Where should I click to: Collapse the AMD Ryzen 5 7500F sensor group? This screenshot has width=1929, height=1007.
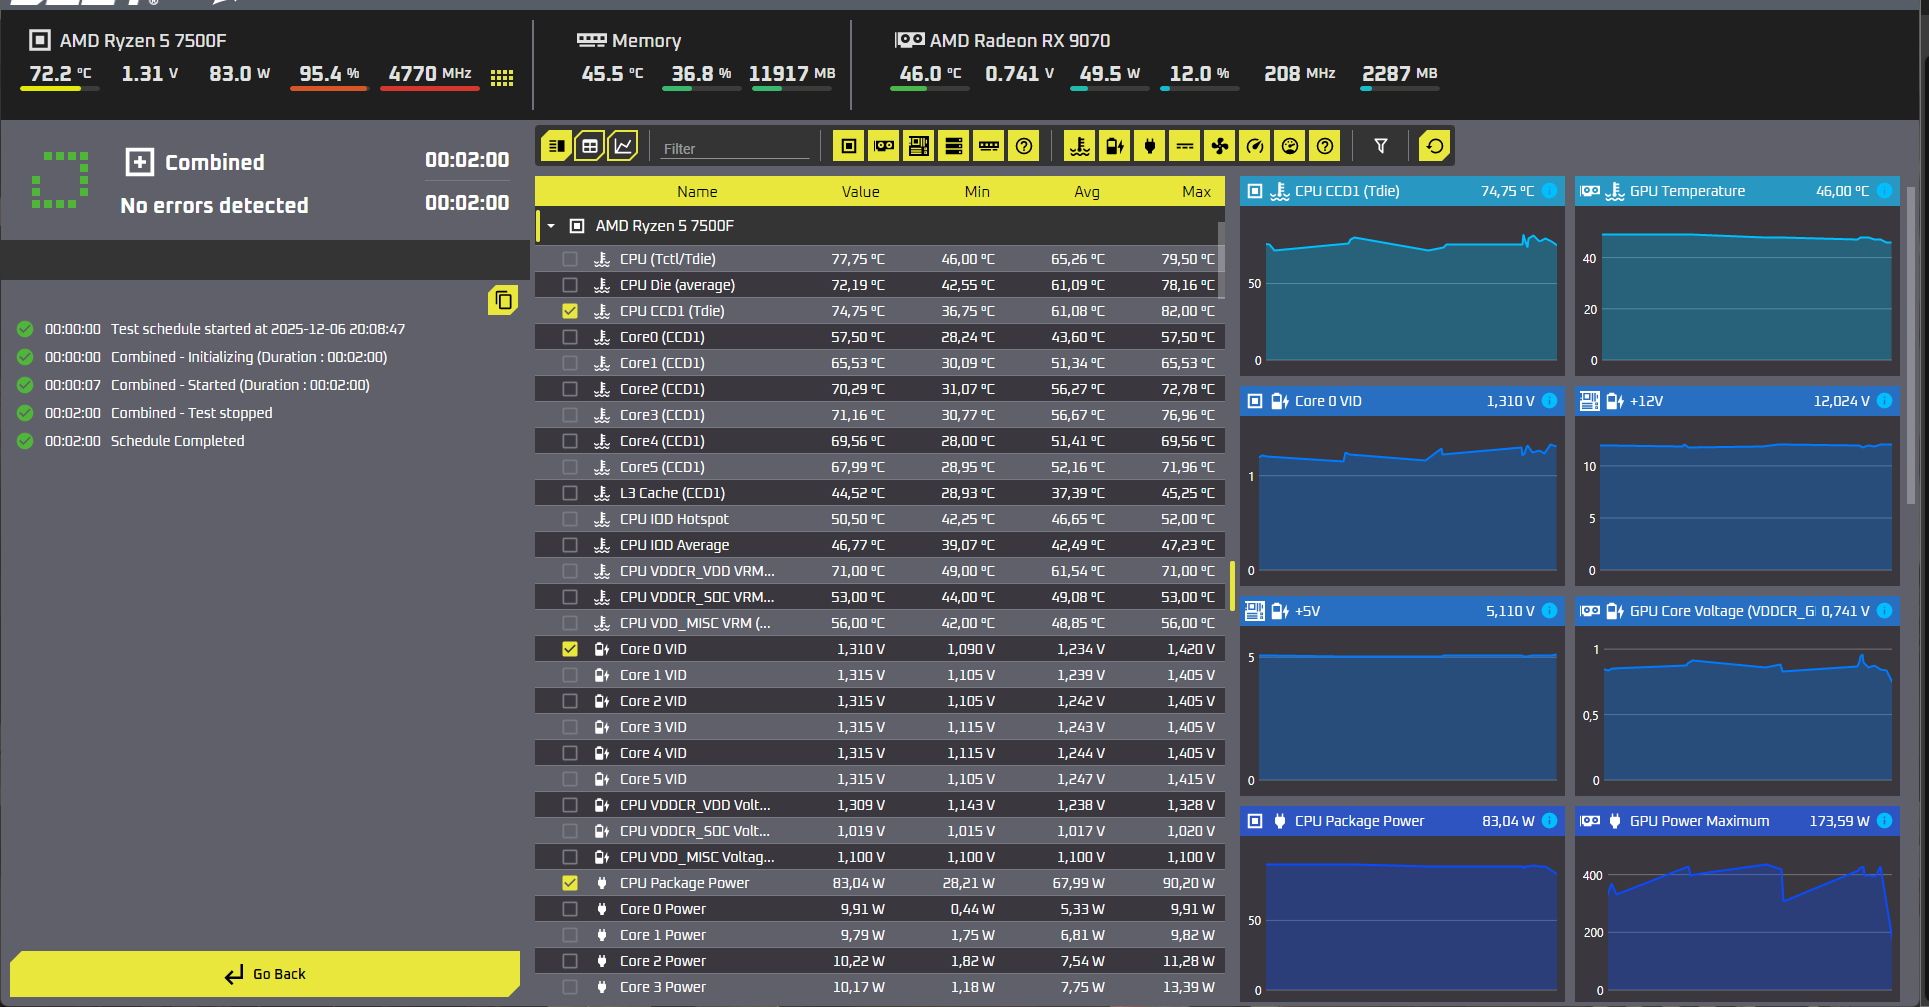tap(551, 226)
